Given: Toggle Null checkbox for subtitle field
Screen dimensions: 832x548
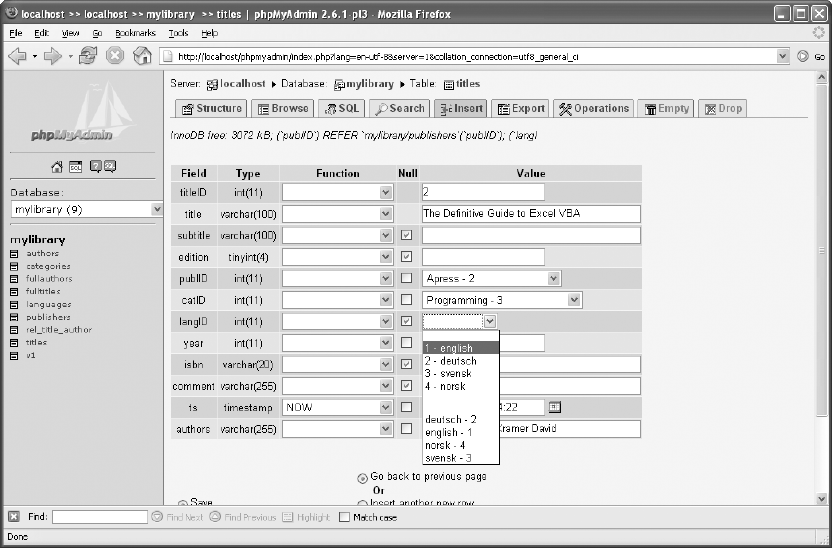Looking at the screenshot, I should (406, 235).
